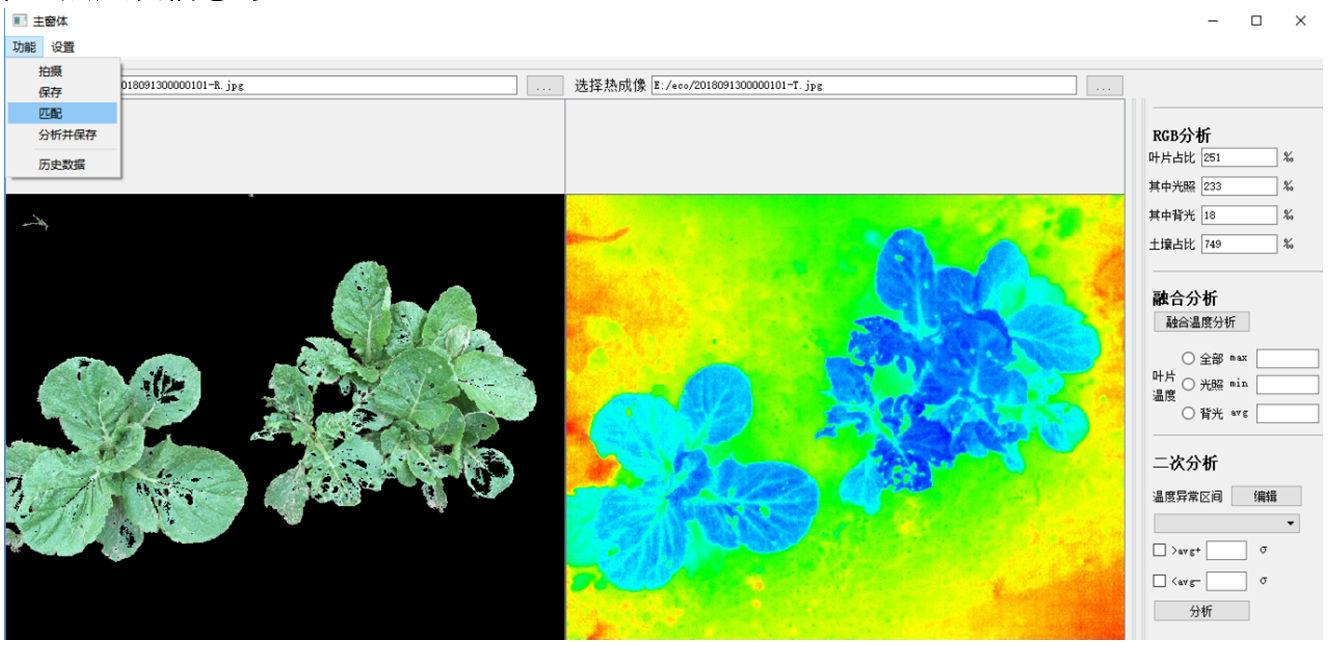Select the 光照 radio button
1329x647 pixels.
click(1188, 384)
